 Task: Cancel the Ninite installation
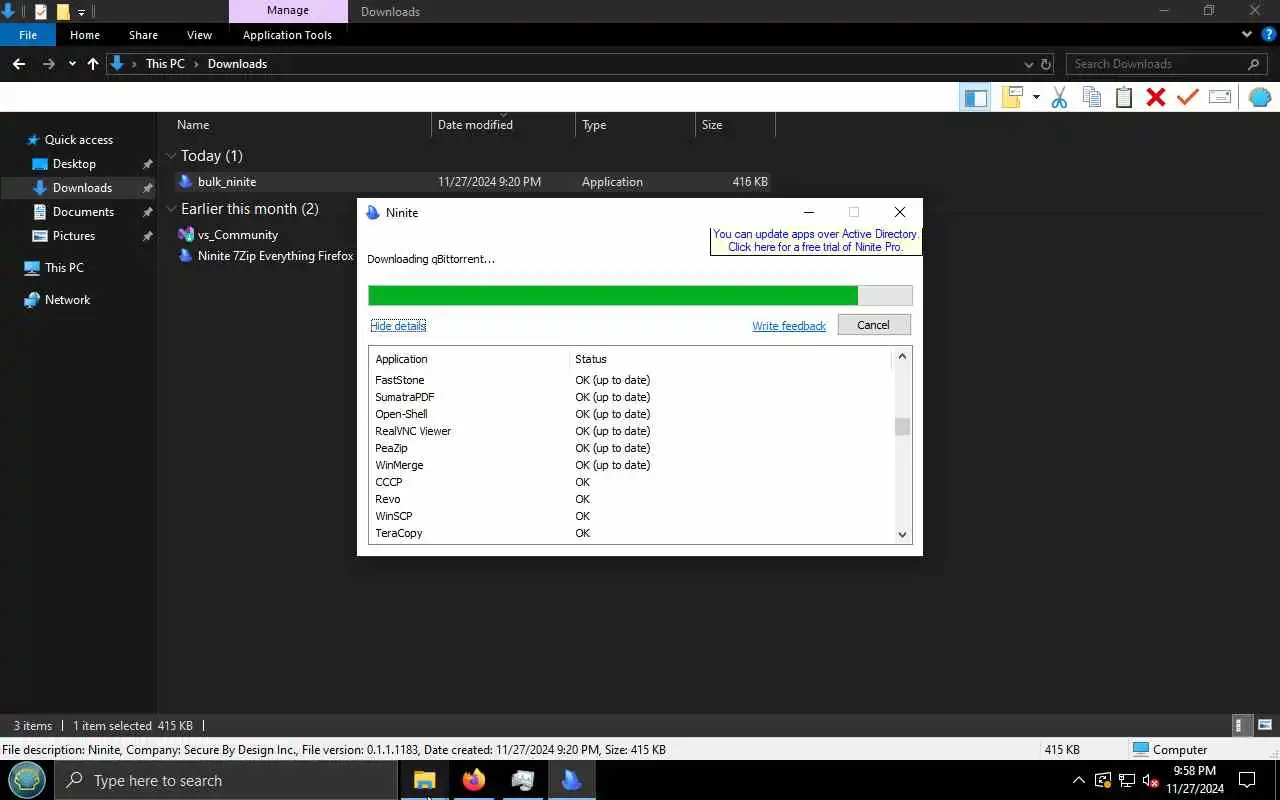873,325
